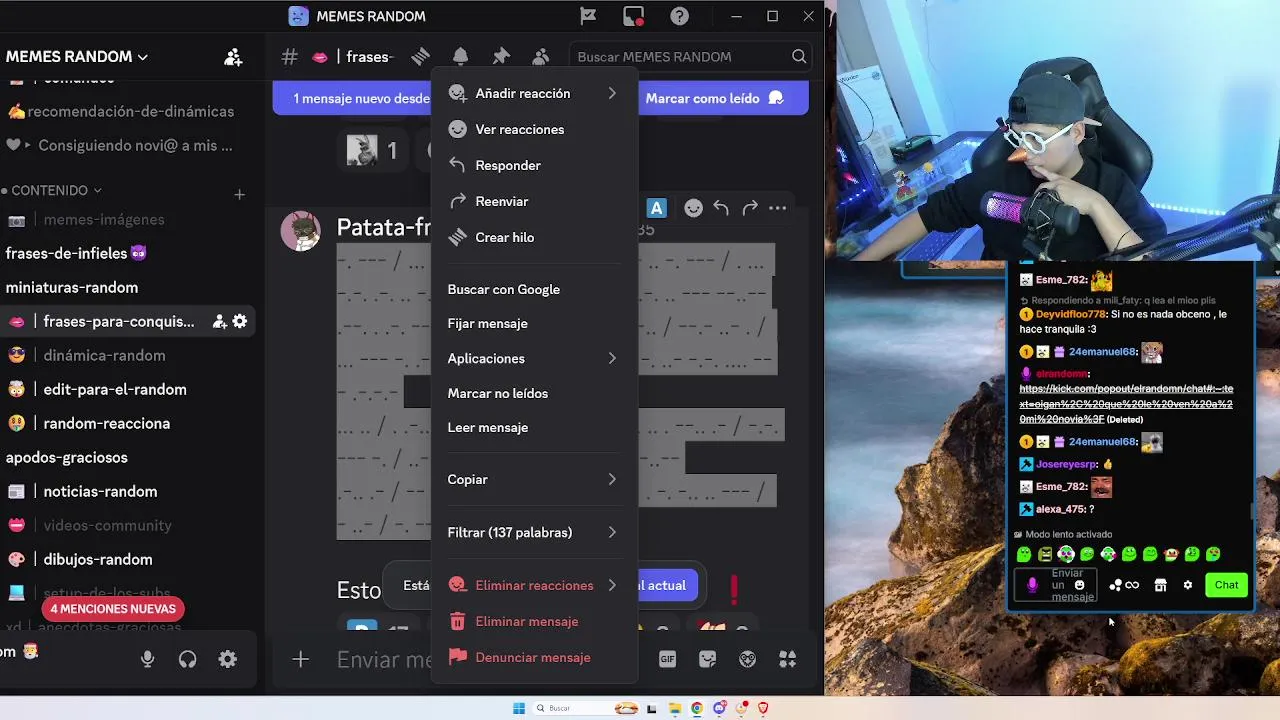Select Buscar con Google menu entry
1280x720 pixels.
tap(534, 289)
